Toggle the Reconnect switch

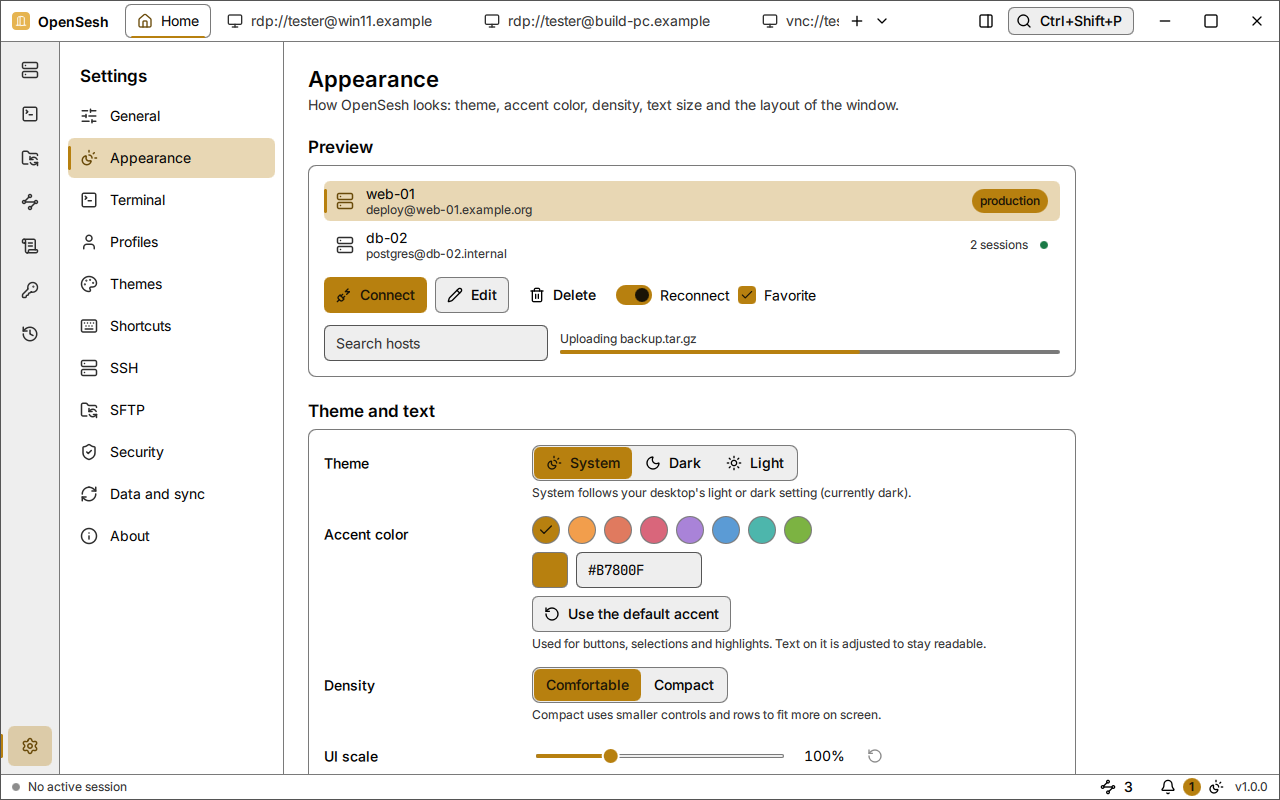634,295
